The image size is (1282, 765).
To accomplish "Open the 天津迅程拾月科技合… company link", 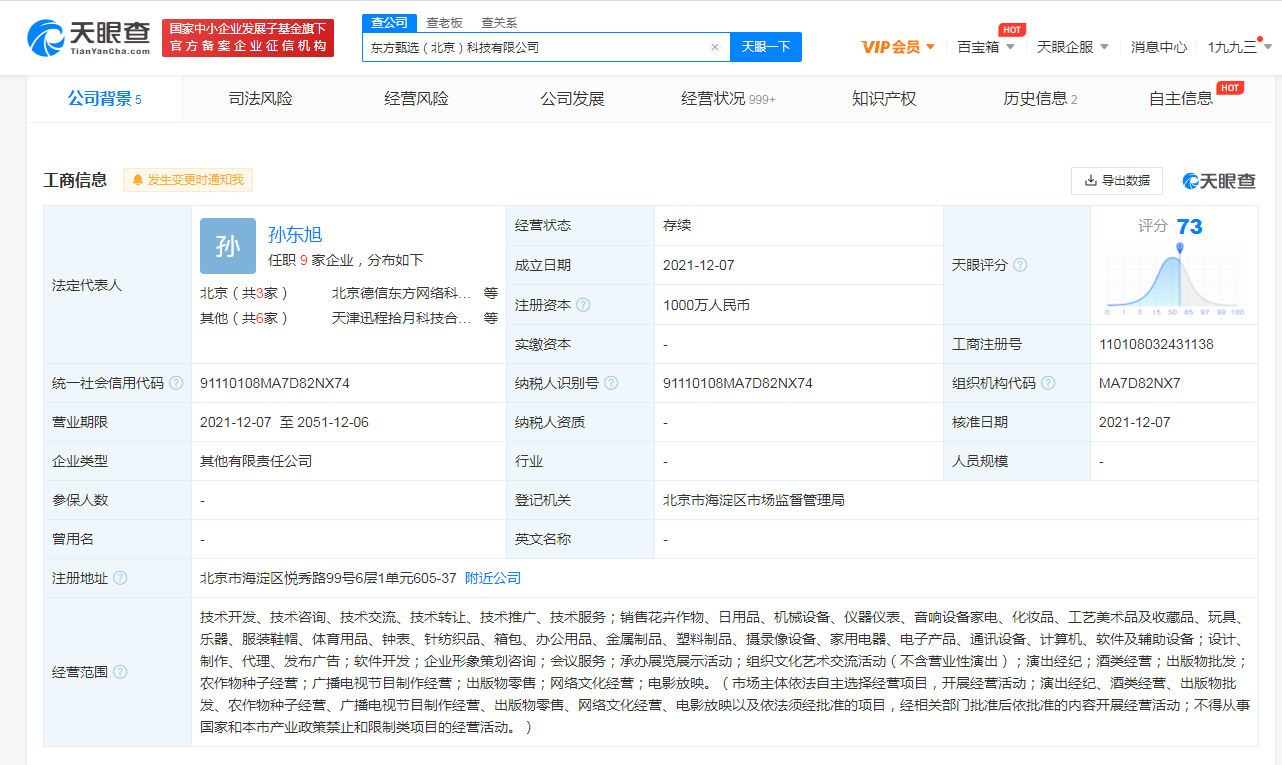I will [402, 318].
